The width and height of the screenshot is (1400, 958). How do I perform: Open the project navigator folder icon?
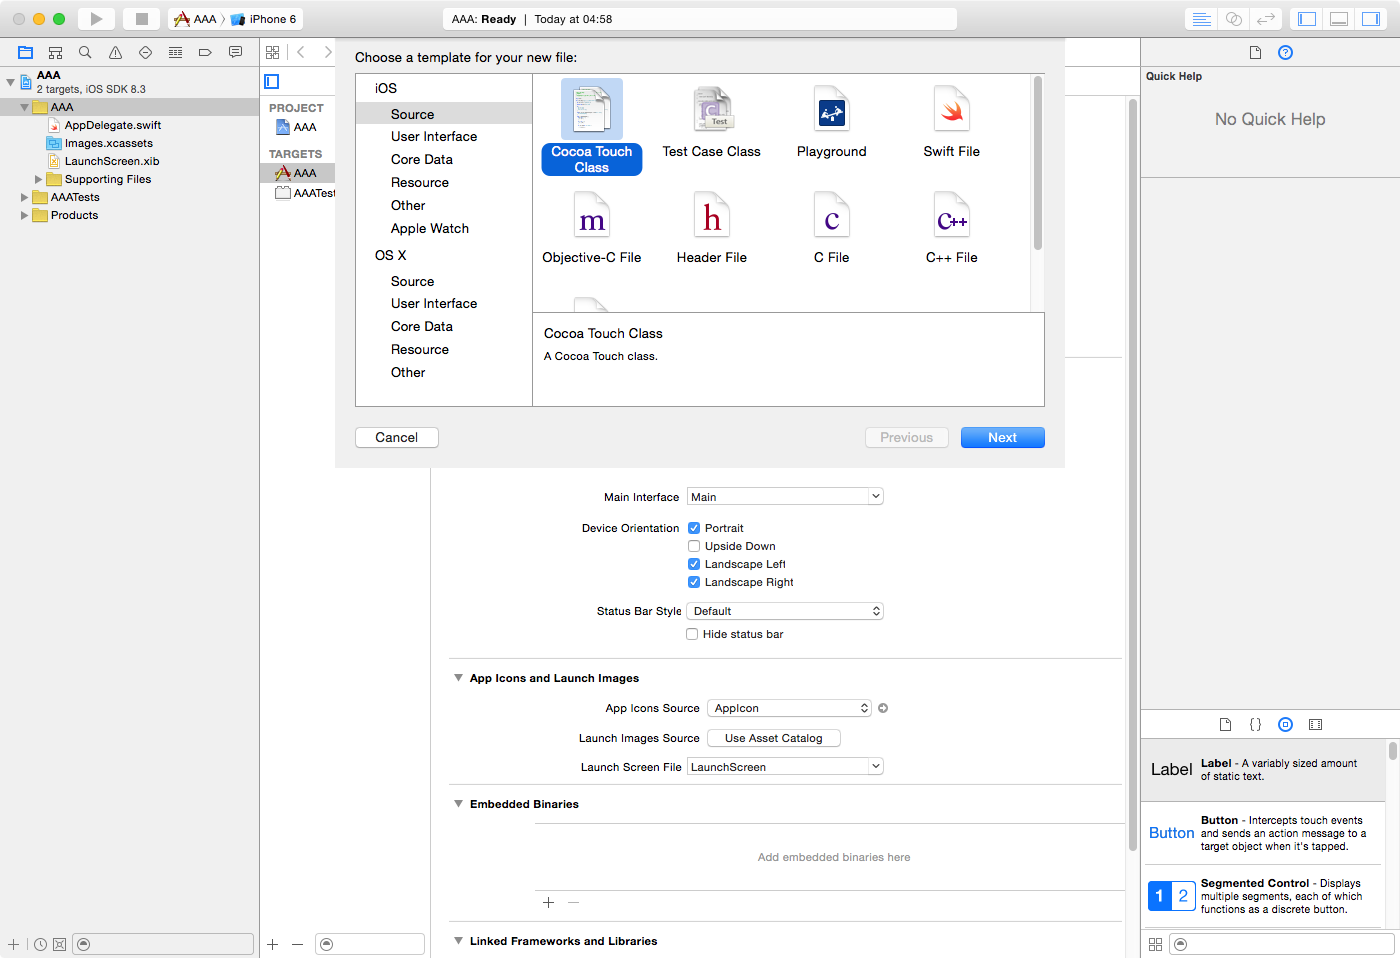coord(26,52)
